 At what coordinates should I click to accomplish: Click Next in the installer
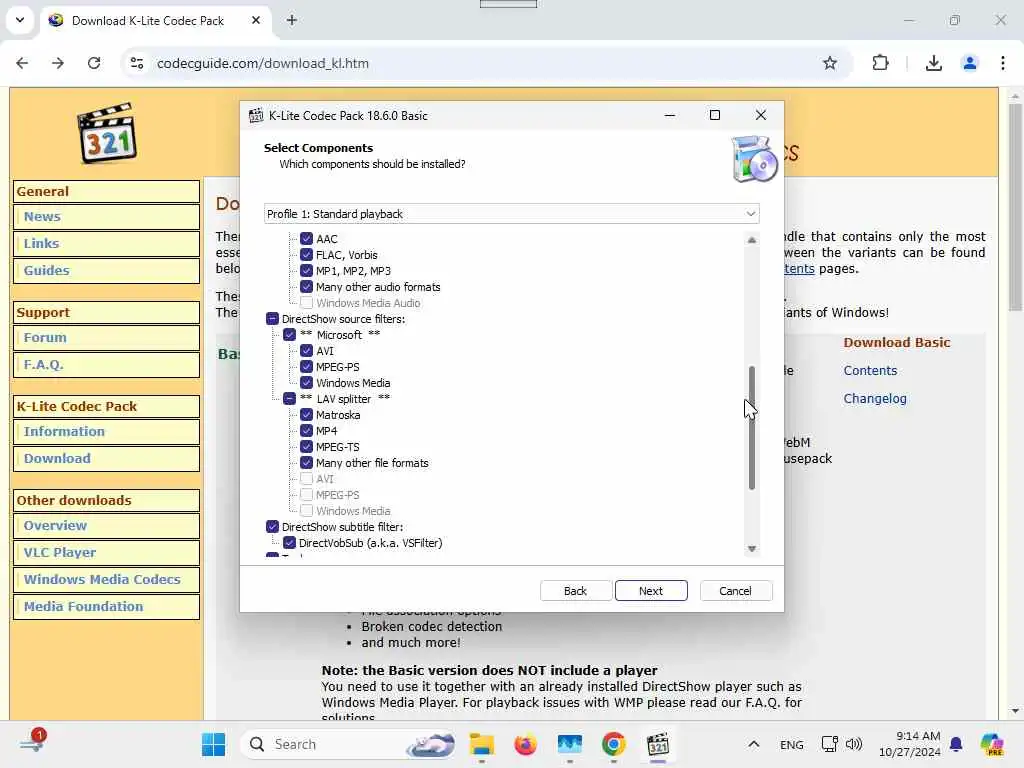click(651, 590)
